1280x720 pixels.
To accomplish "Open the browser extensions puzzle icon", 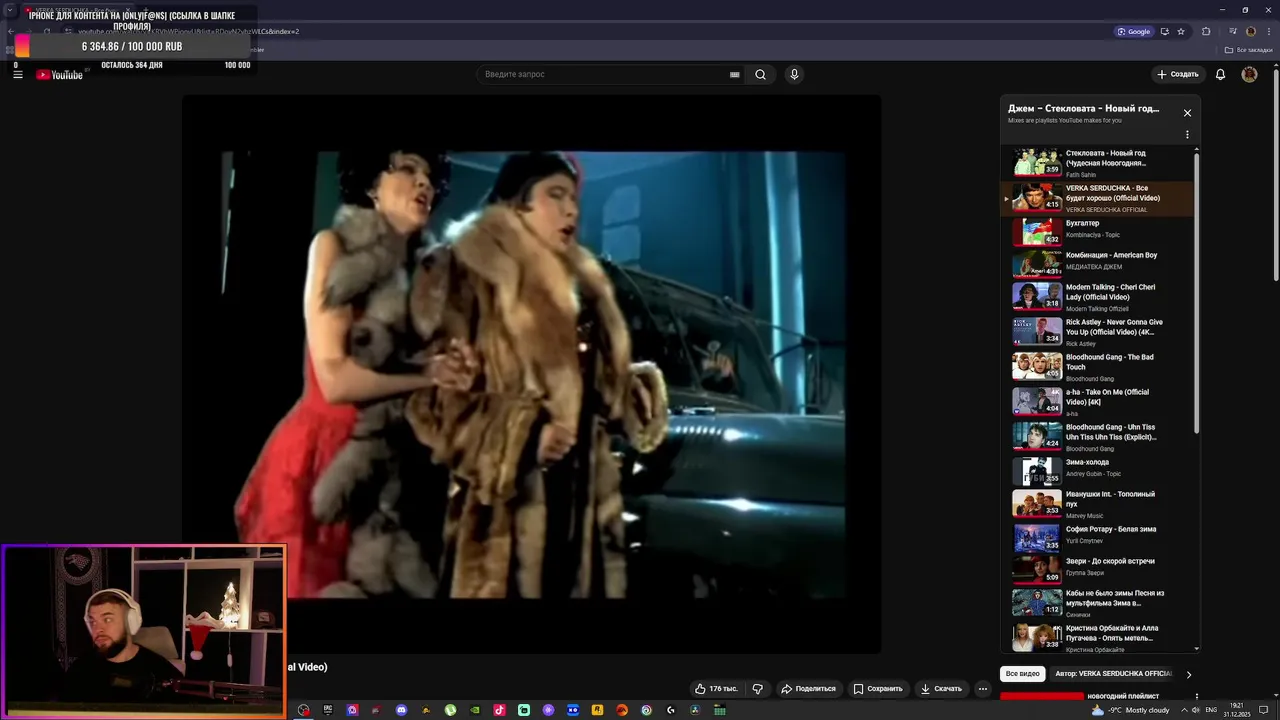I will tap(1206, 31).
